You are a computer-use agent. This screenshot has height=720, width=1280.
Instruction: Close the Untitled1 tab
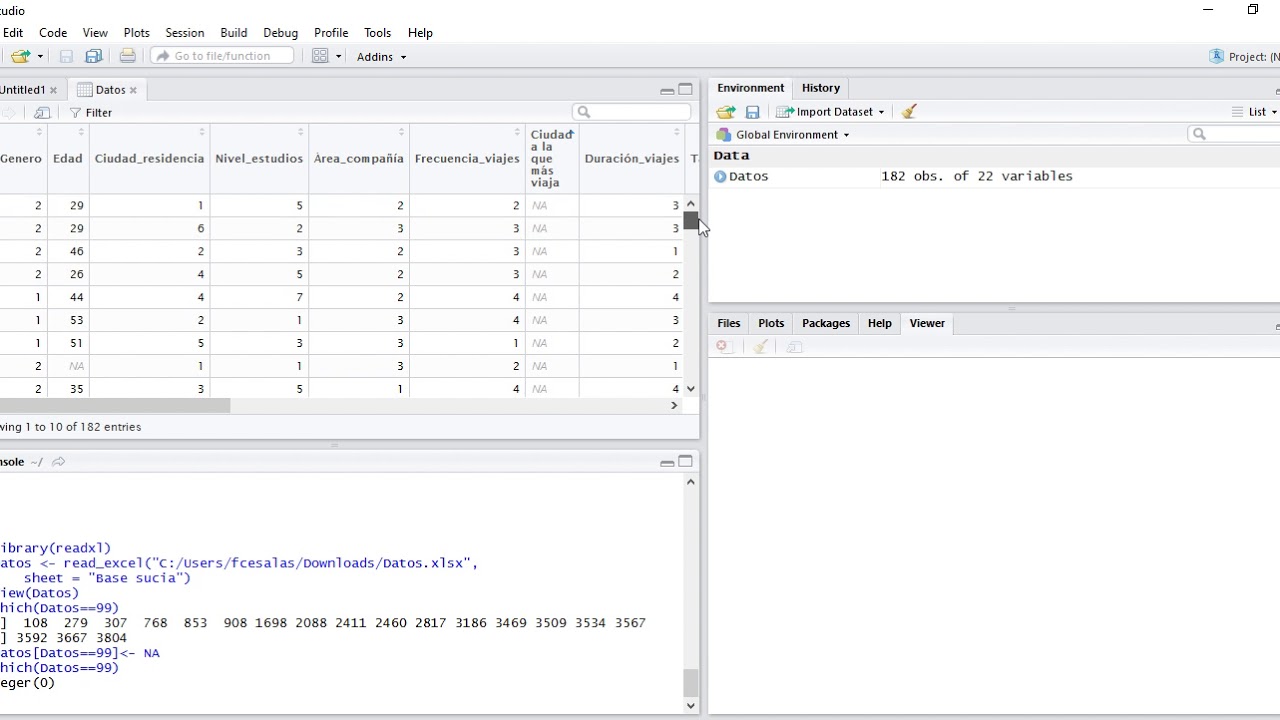point(54,90)
